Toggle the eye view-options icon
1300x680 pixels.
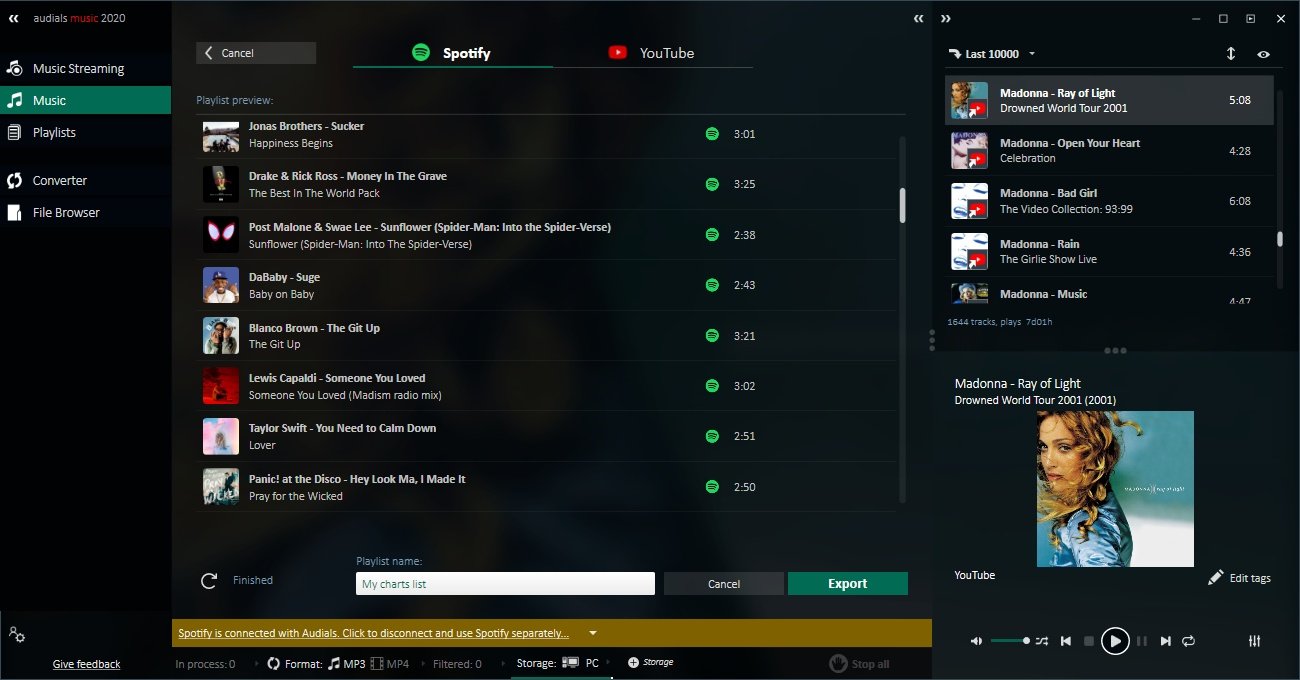(x=1263, y=54)
